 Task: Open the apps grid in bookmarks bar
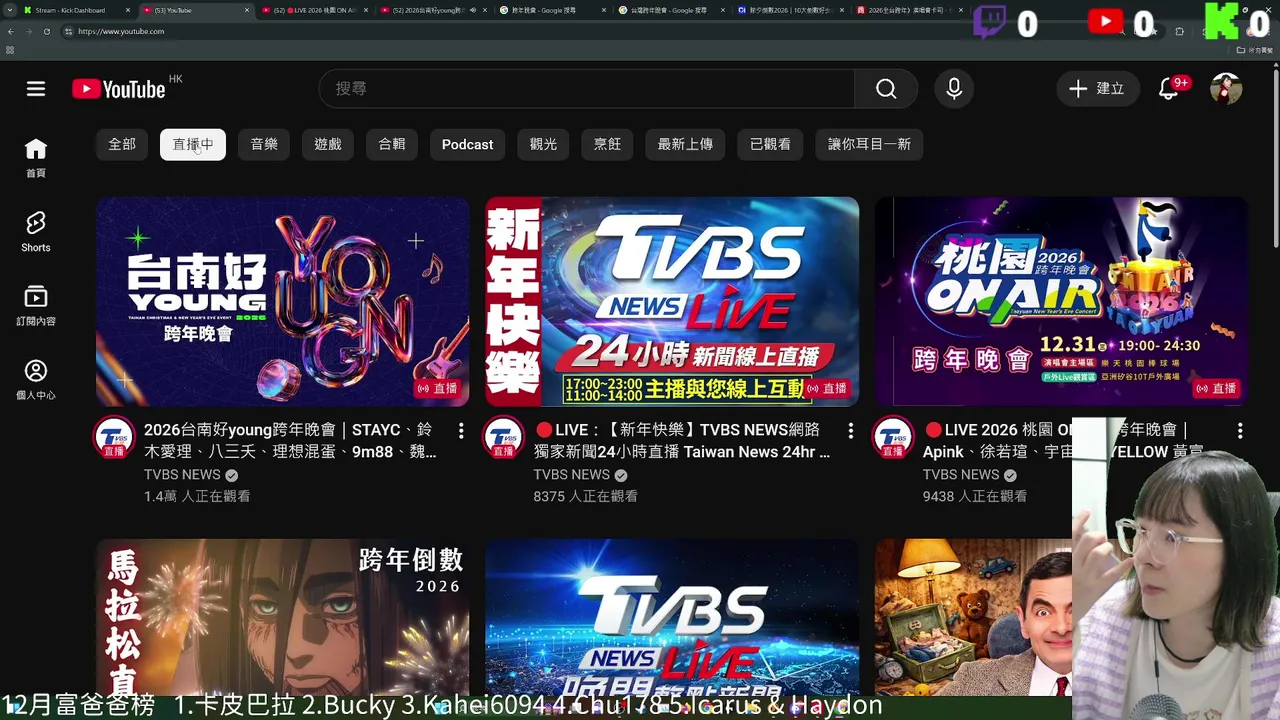coord(10,49)
